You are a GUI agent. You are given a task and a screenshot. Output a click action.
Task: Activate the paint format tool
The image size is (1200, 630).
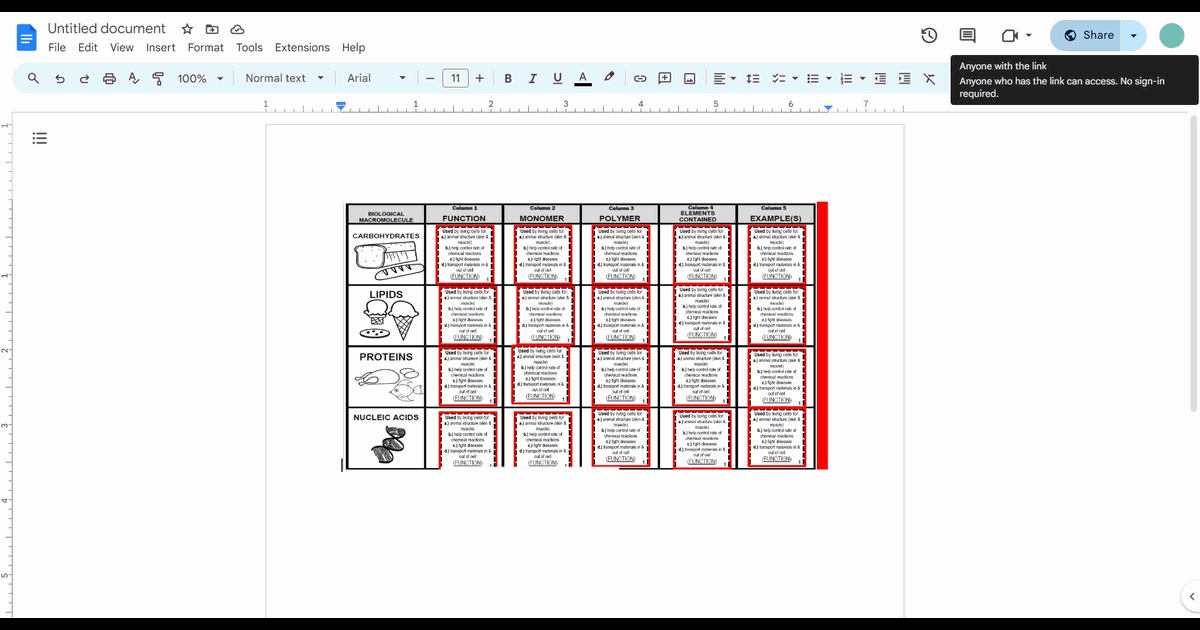point(158,78)
